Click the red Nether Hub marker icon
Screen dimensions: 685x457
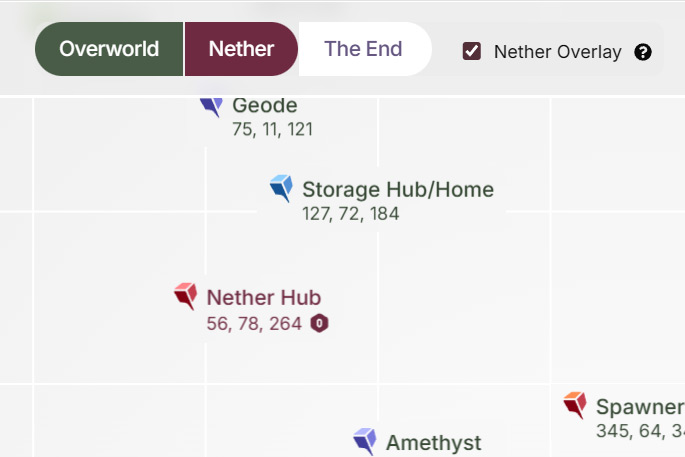[185, 296]
